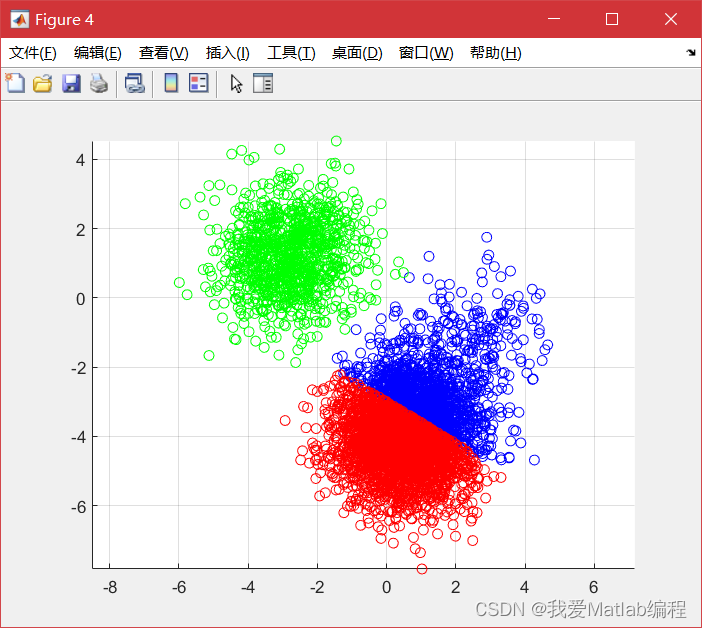Open the 桌面(D) menu
The height and width of the screenshot is (628, 702).
tap(357, 53)
